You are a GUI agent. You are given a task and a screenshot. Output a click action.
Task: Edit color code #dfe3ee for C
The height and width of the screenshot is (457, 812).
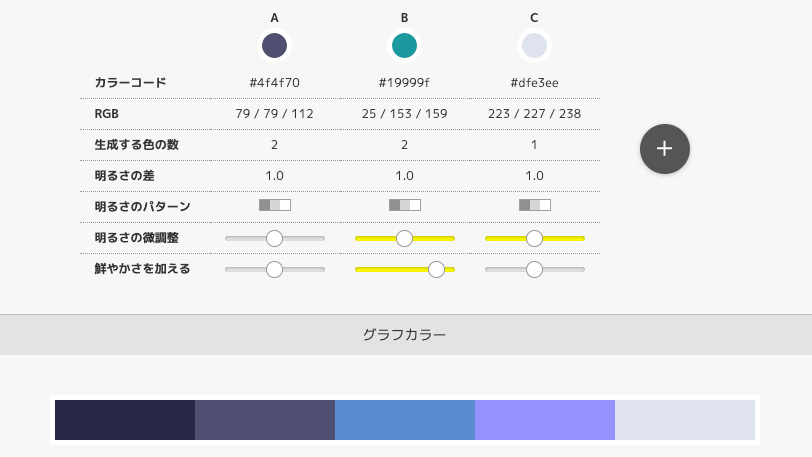(534, 83)
